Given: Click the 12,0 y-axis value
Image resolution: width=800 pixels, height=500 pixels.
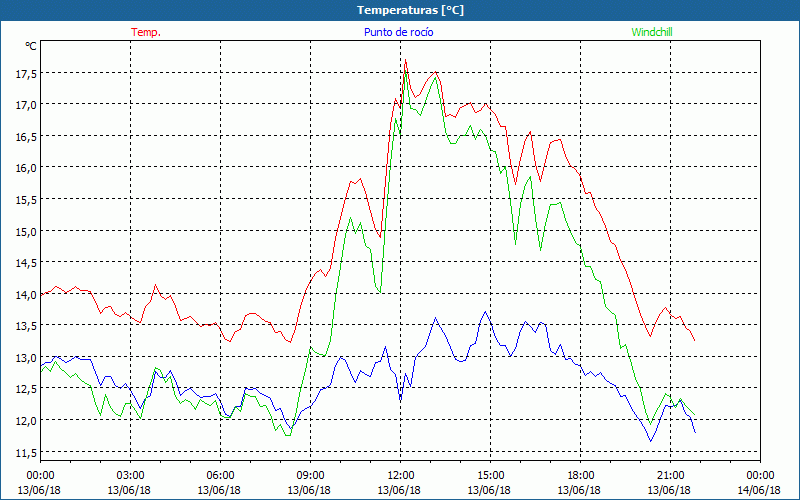Looking at the screenshot, I should pyautogui.click(x=27, y=421).
